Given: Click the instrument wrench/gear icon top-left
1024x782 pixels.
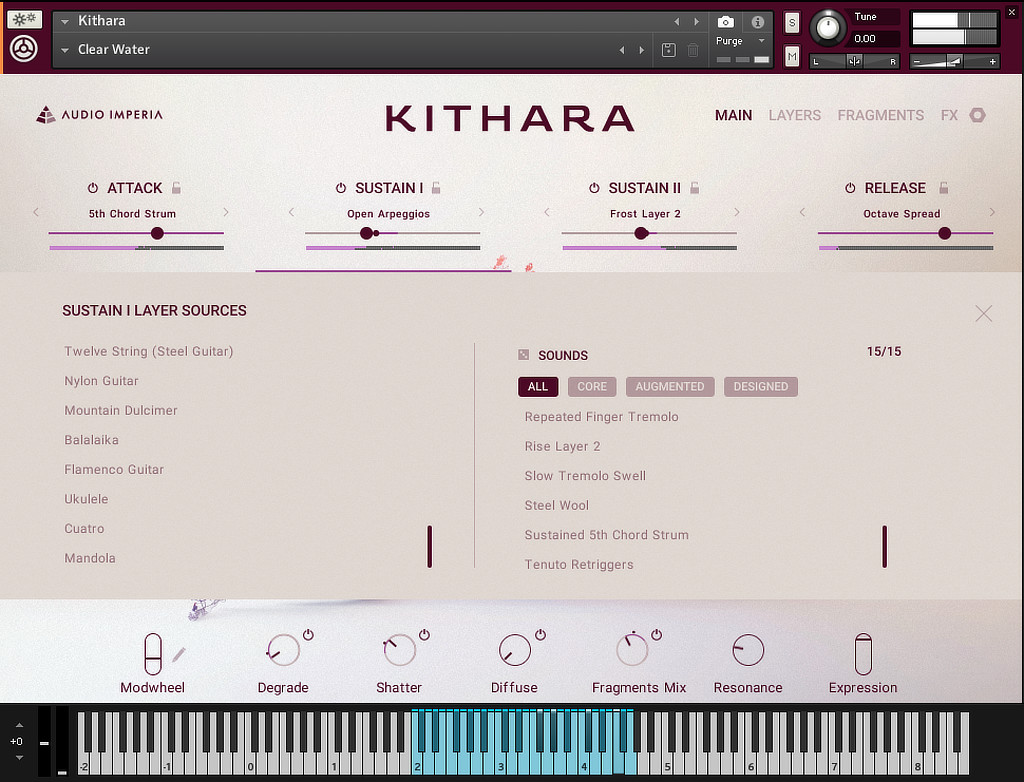Looking at the screenshot, I should [24, 19].
